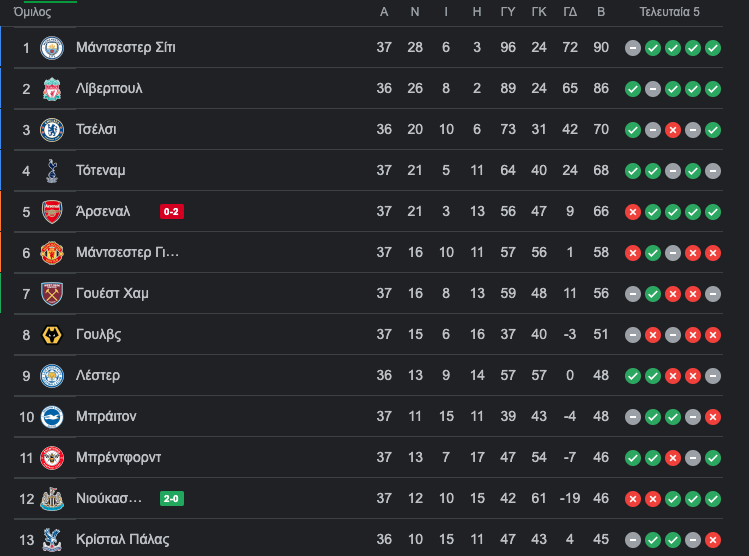Select the Κρίσταλ Πάλας team name
Viewport: 749px width, 556px height.
(x=123, y=539)
